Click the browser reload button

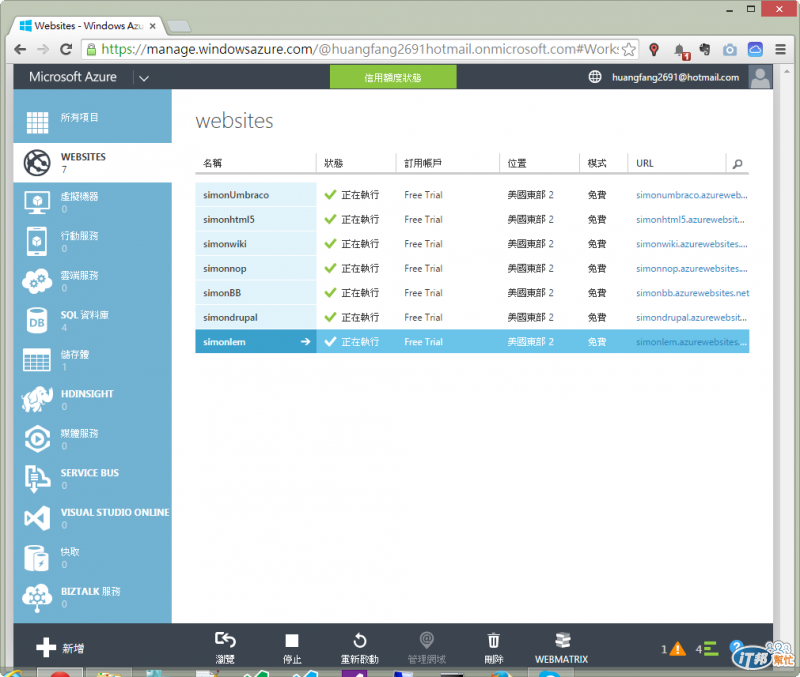(66, 49)
